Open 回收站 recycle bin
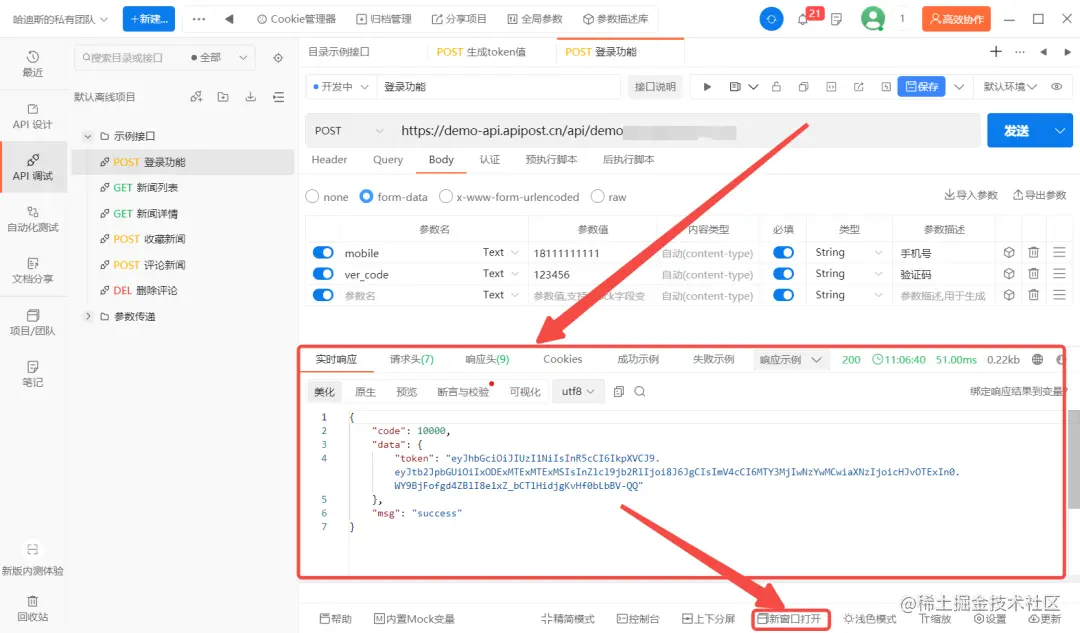Viewport: 1080px width, 633px height. point(32,608)
